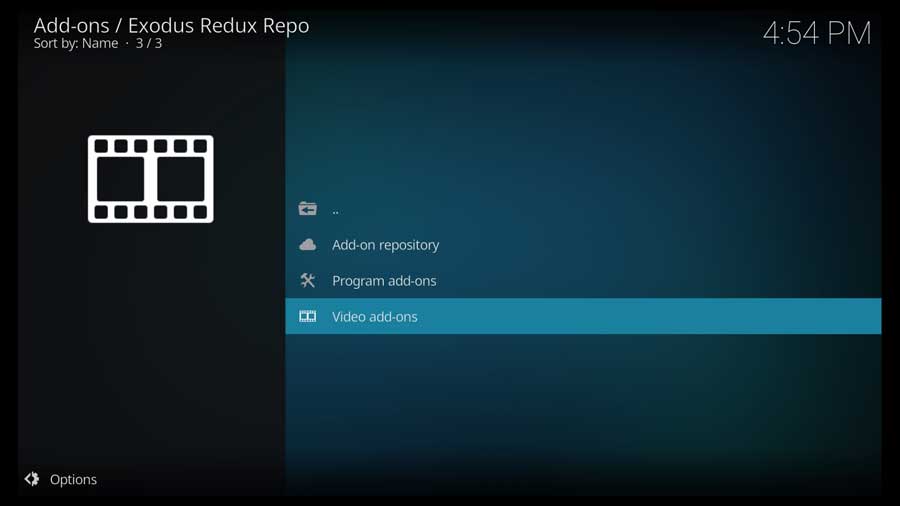
Task: Click the cloud icon beside Add-on repository
Action: pyautogui.click(x=308, y=245)
